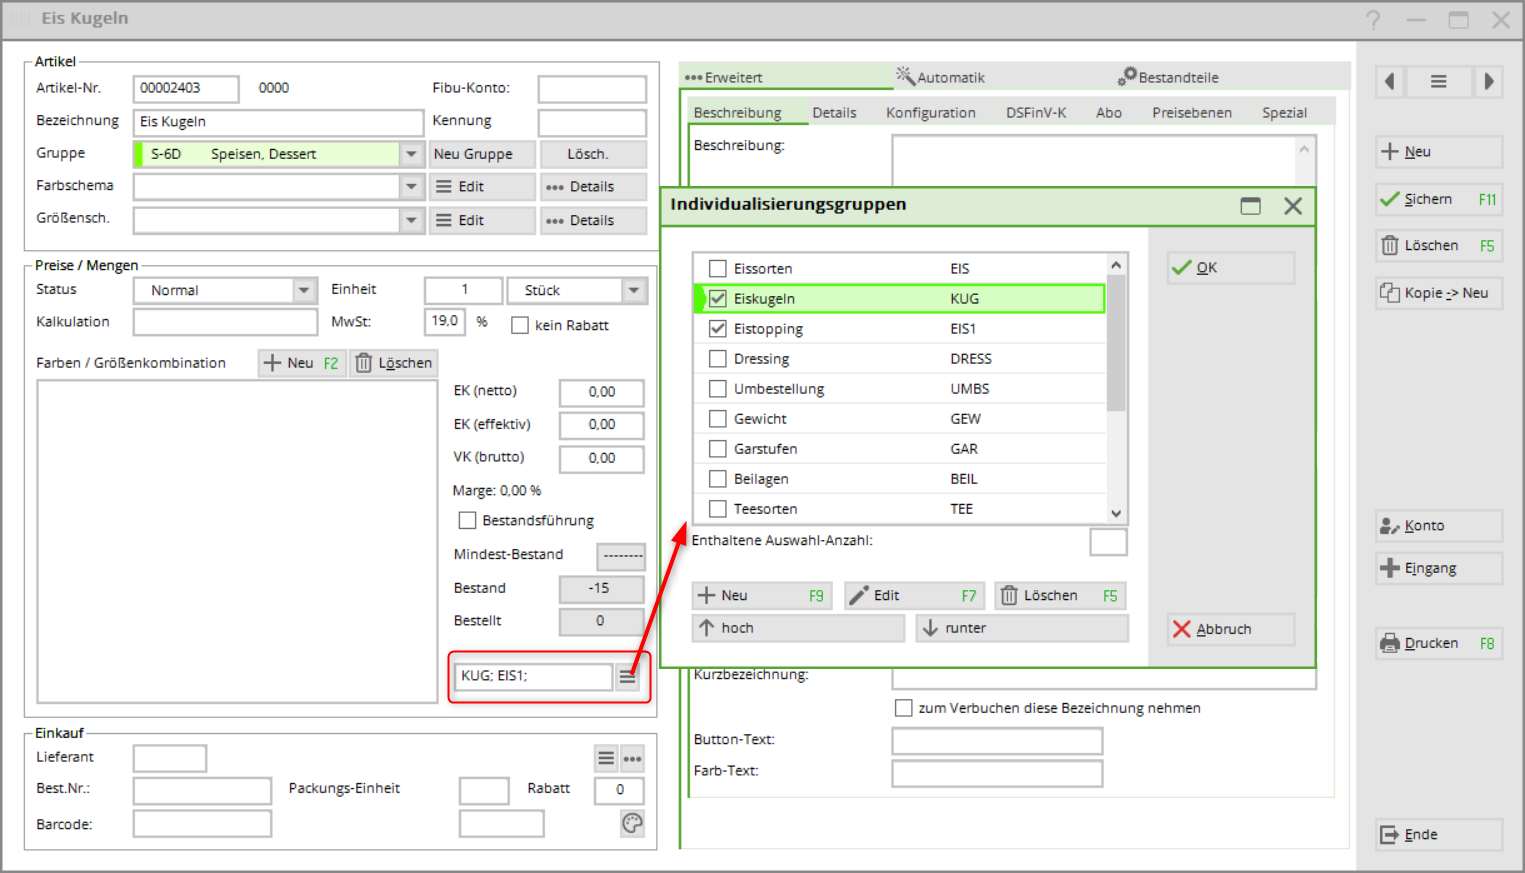This screenshot has height=873, width=1525.
Task: Move selected group up with hoch
Action: point(797,628)
